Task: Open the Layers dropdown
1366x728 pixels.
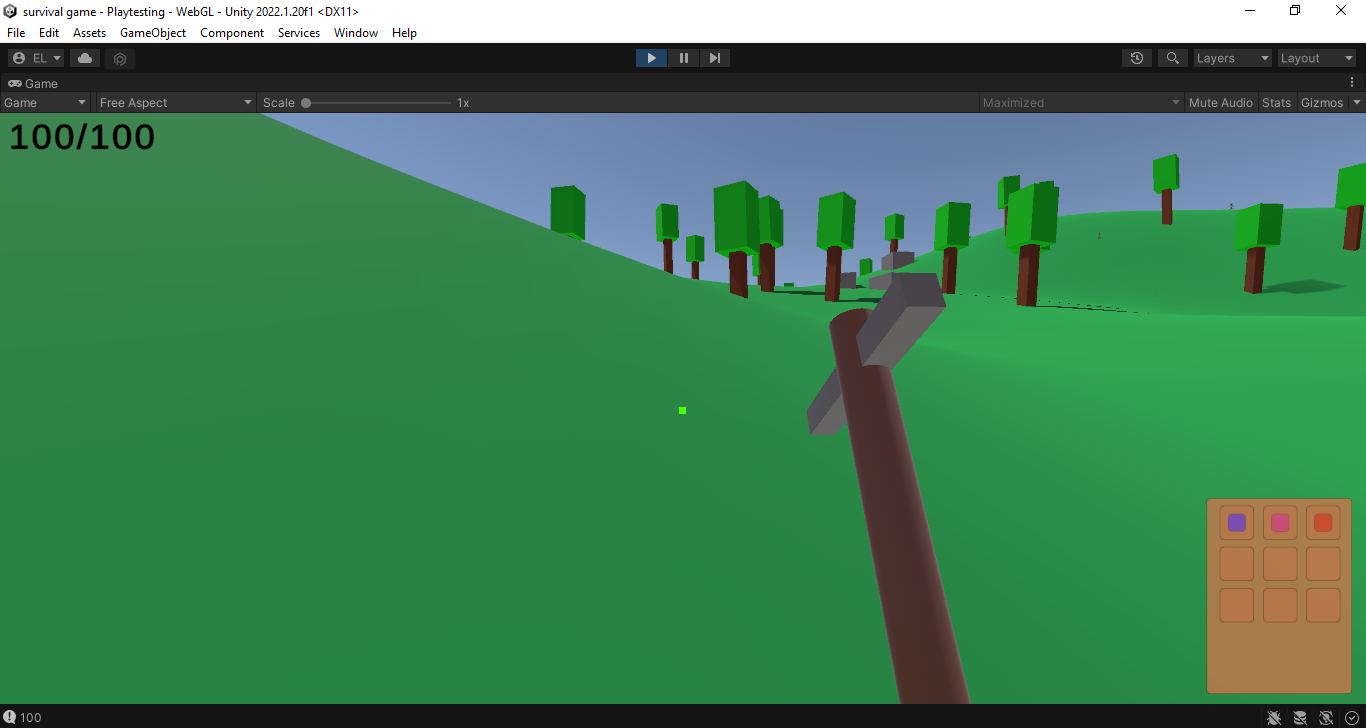Action: coord(1232,57)
